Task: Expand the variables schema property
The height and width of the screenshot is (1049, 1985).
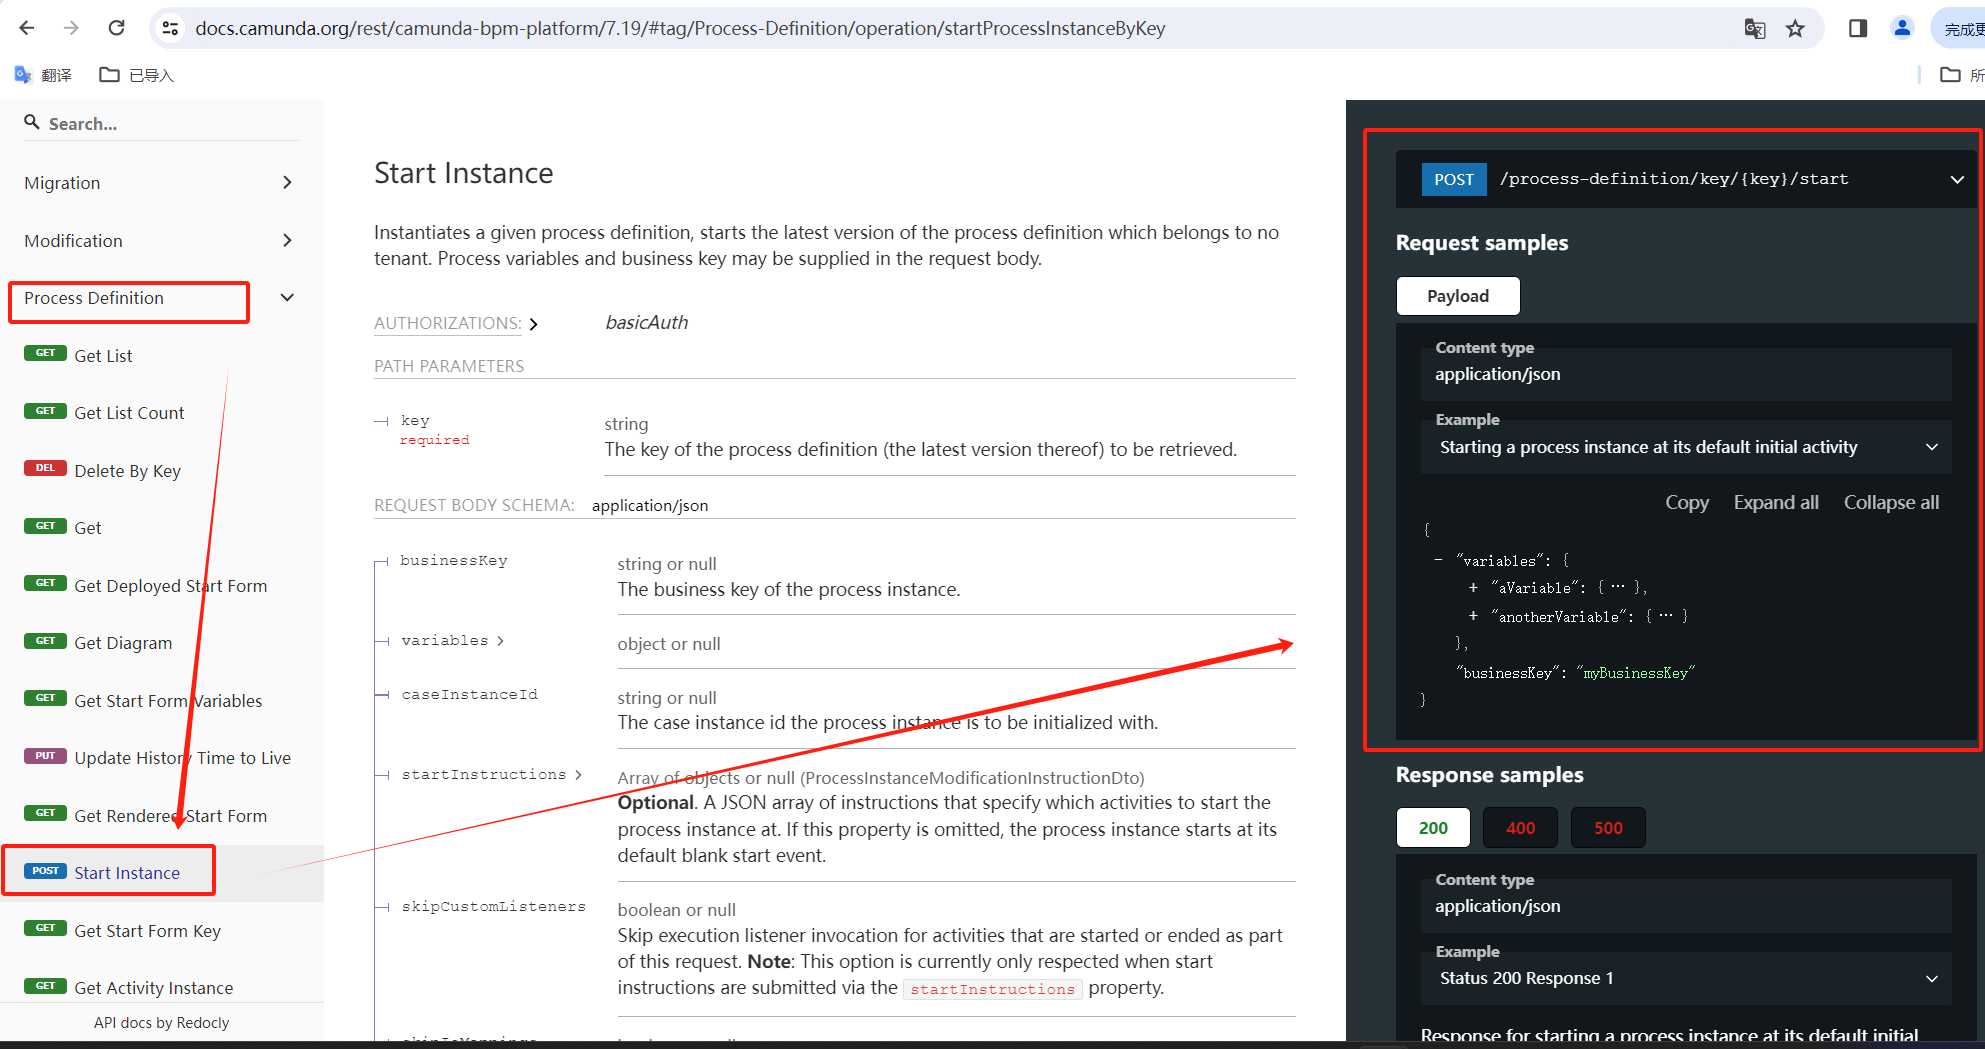Action: pyautogui.click(x=452, y=641)
